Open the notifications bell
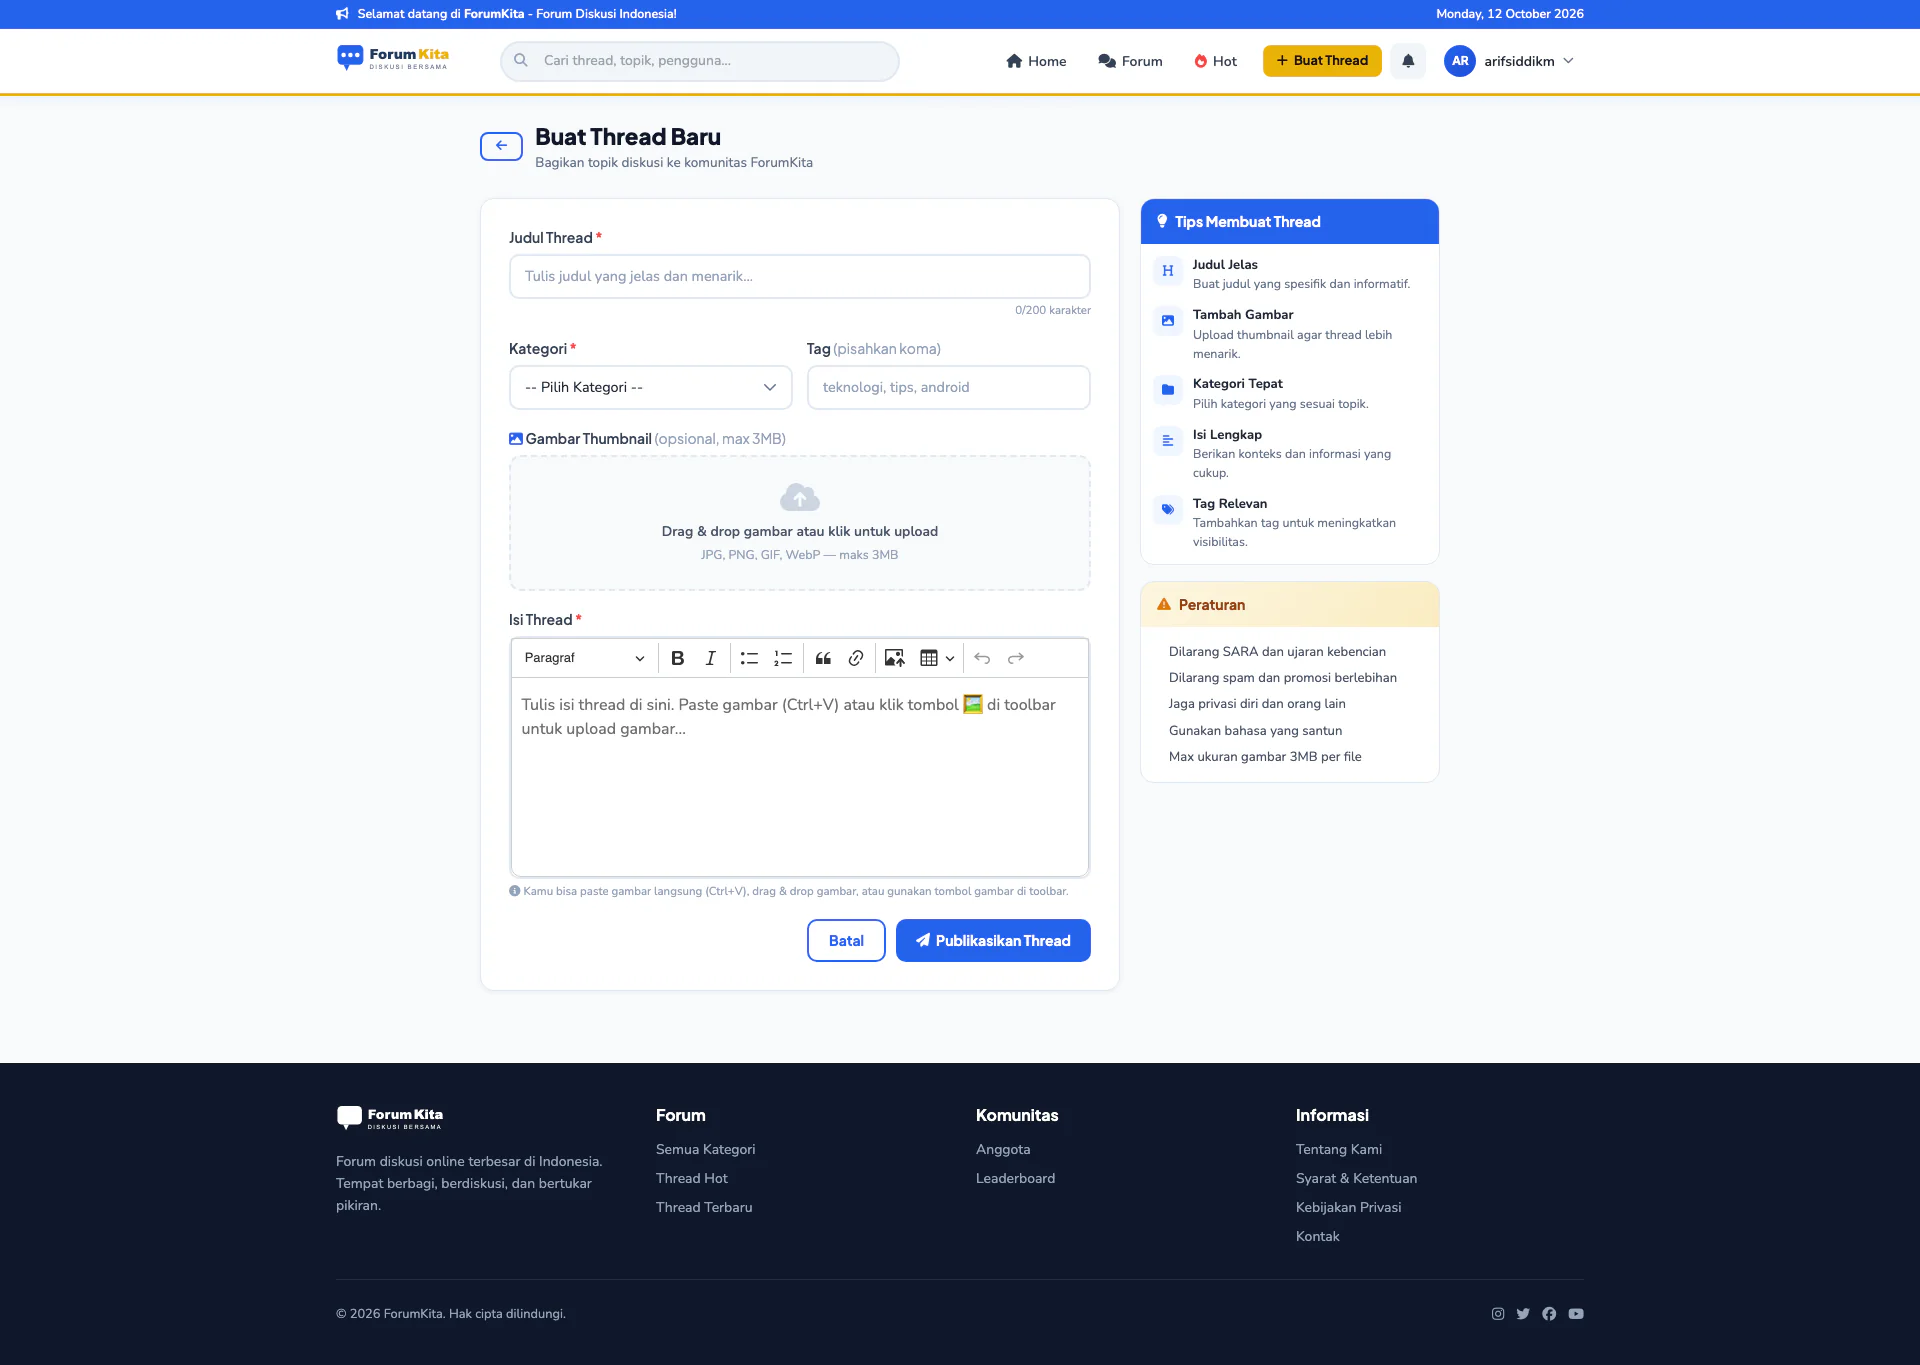This screenshot has height=1365, width=1920. coord(1408,61)
